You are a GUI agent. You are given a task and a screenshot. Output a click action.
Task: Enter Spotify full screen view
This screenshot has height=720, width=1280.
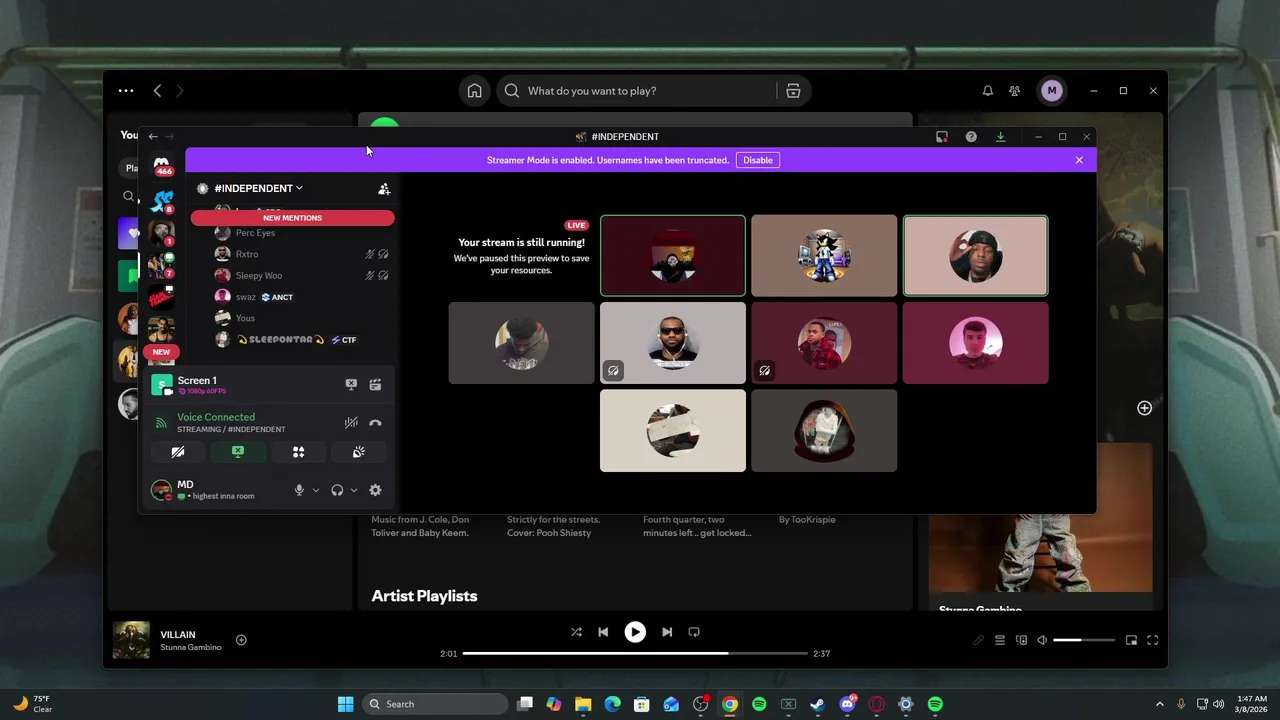pyautogui.click(x=1153, y=640)
